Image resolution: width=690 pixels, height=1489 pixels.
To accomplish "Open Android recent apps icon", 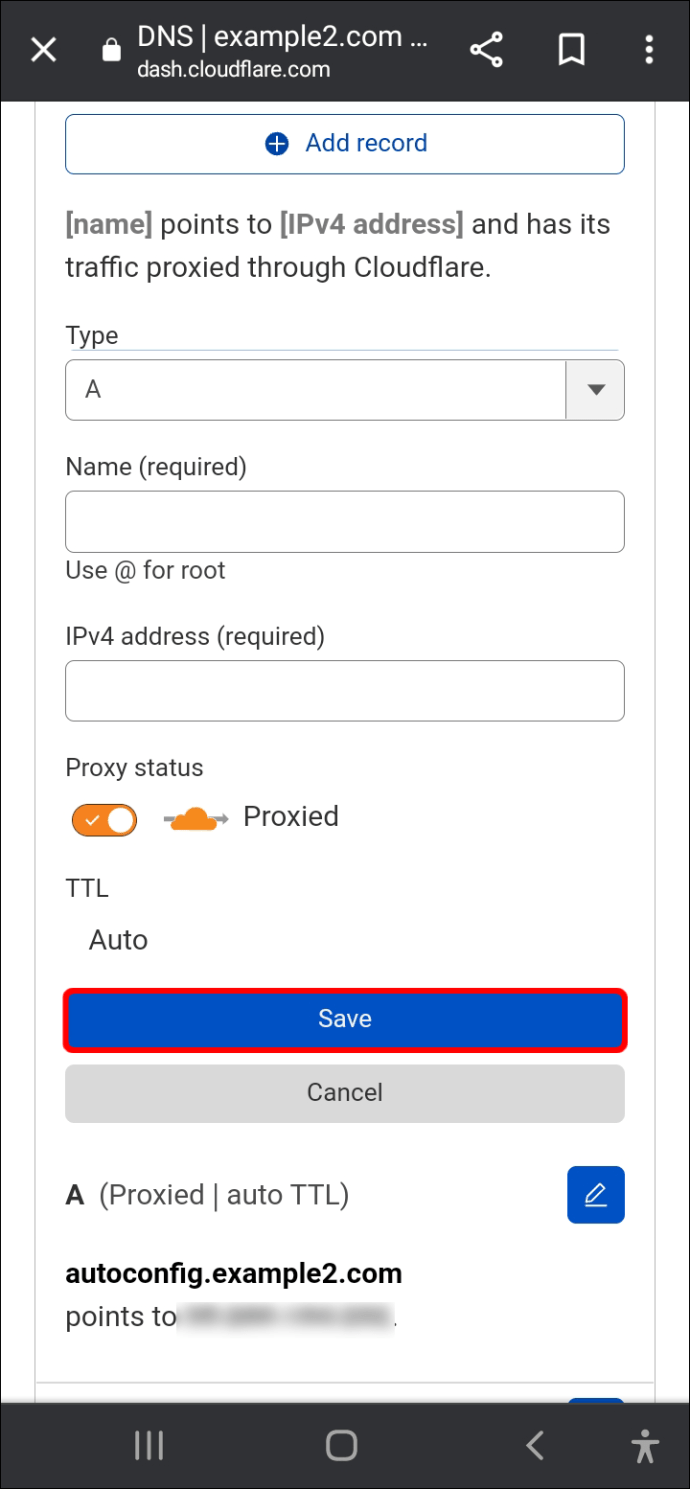I will pyautogui.click(x=149, y=1445).
